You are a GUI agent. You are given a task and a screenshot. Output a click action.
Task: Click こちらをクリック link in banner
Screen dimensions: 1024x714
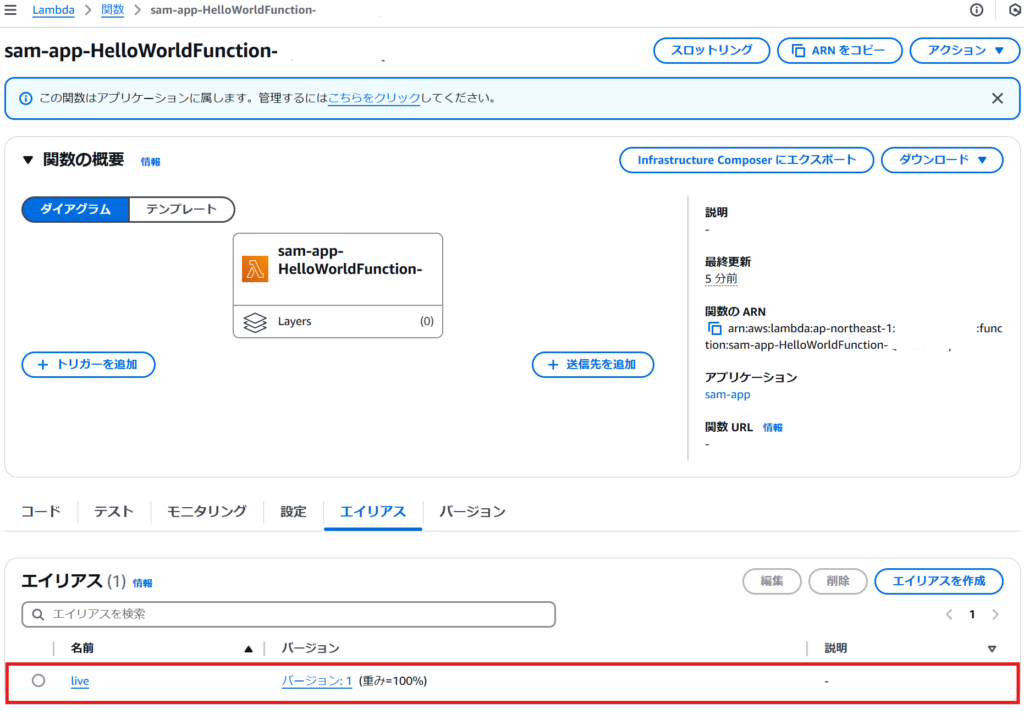[x=374, y=98]
